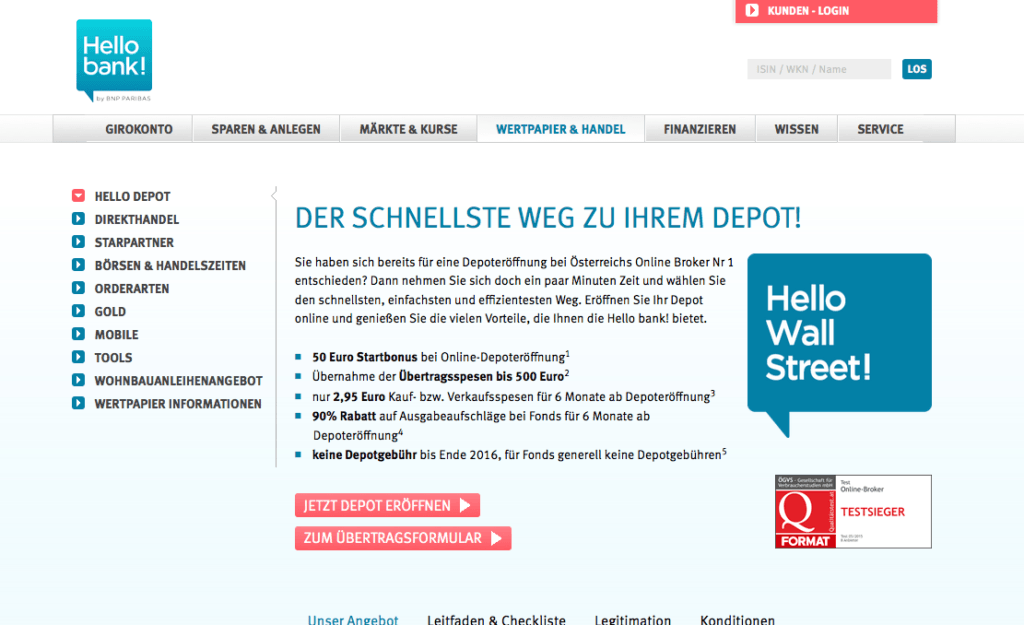Switch to the Konditionen tab
1024x625 pixels.
737,619
